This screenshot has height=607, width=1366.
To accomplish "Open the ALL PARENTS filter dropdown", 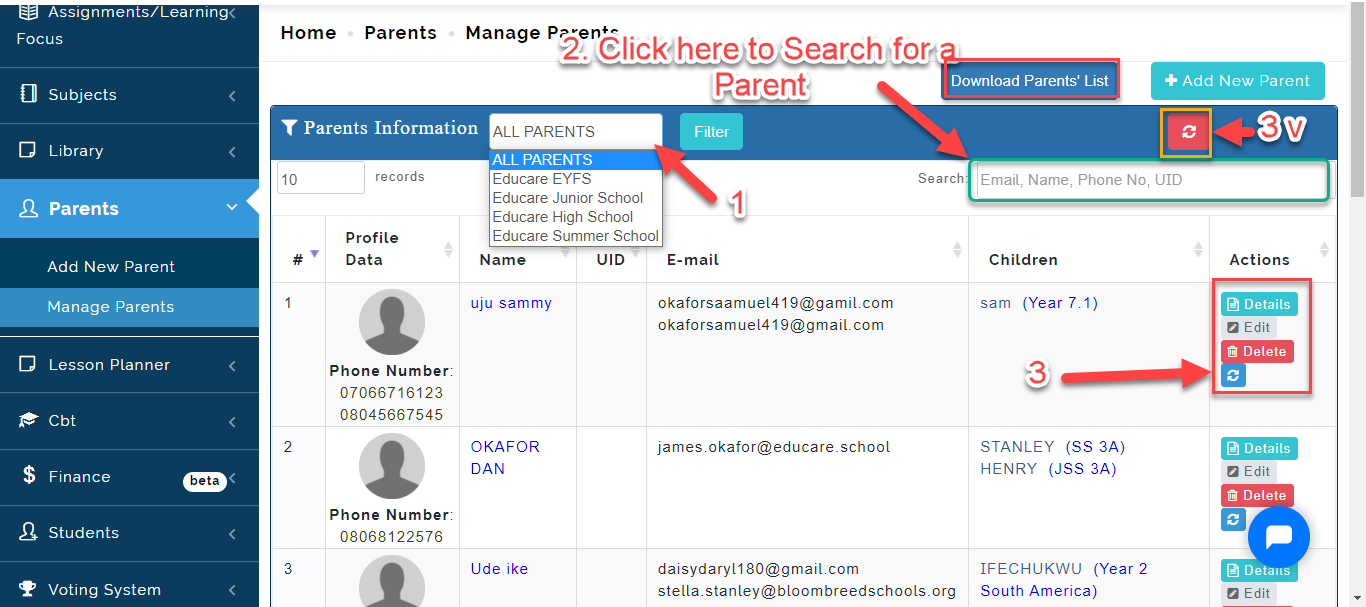I will point(575,132).
